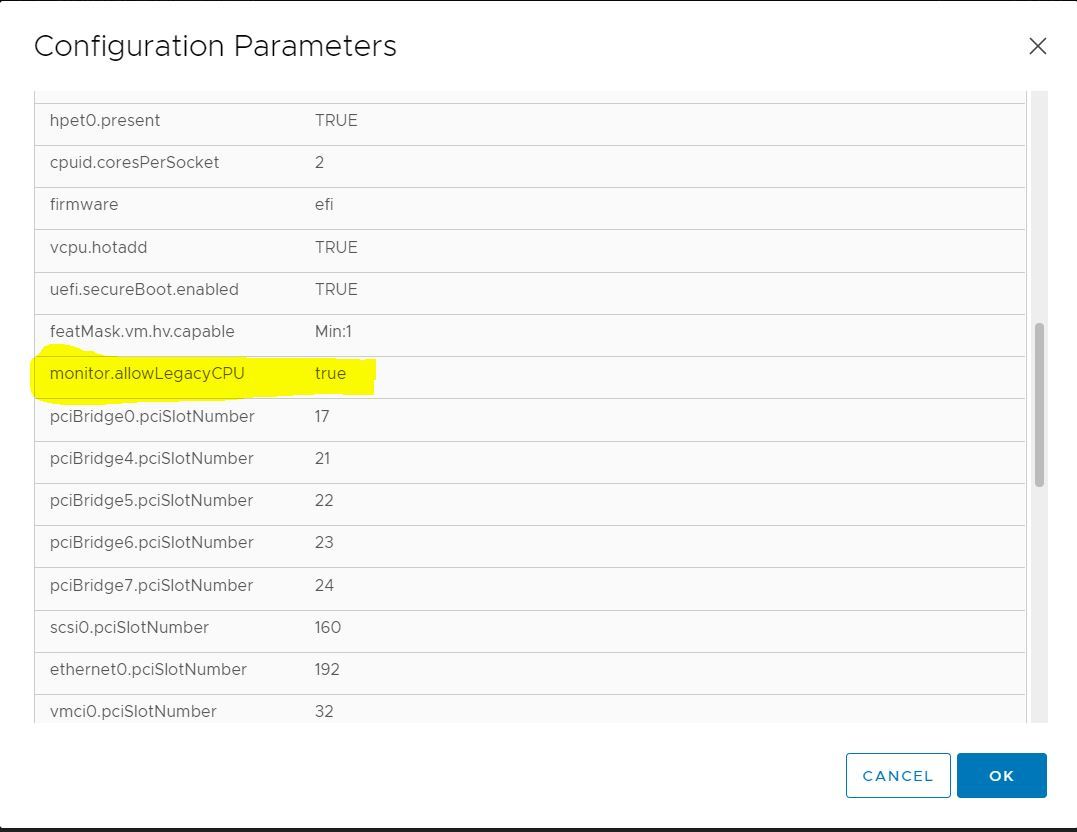Image resolution: width=1077 pixels, height=832 pixels.
Task: Close the Configuration Parameters dialog
Action: 1037,46
